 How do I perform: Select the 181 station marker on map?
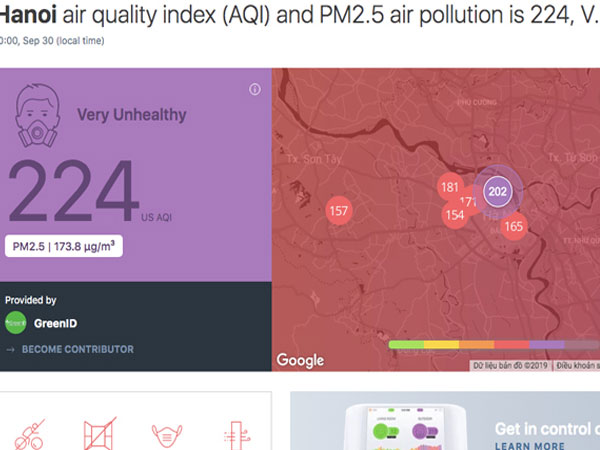[x=450, y=187]
